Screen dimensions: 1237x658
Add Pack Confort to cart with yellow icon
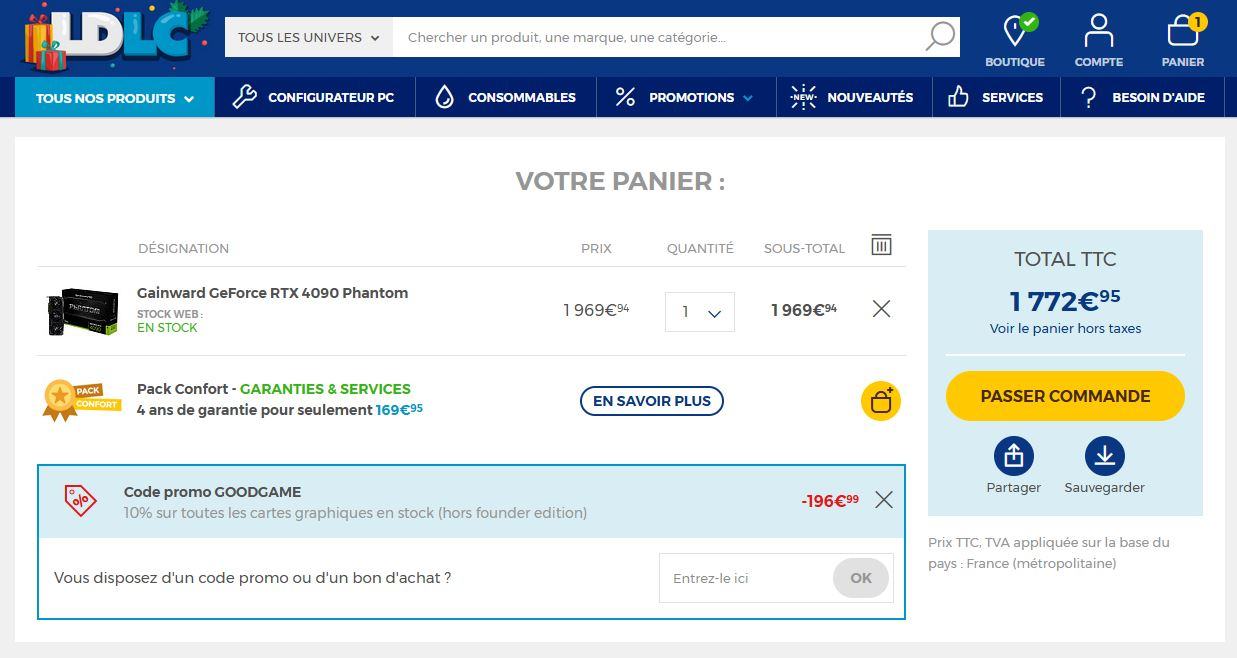[881, 401]
